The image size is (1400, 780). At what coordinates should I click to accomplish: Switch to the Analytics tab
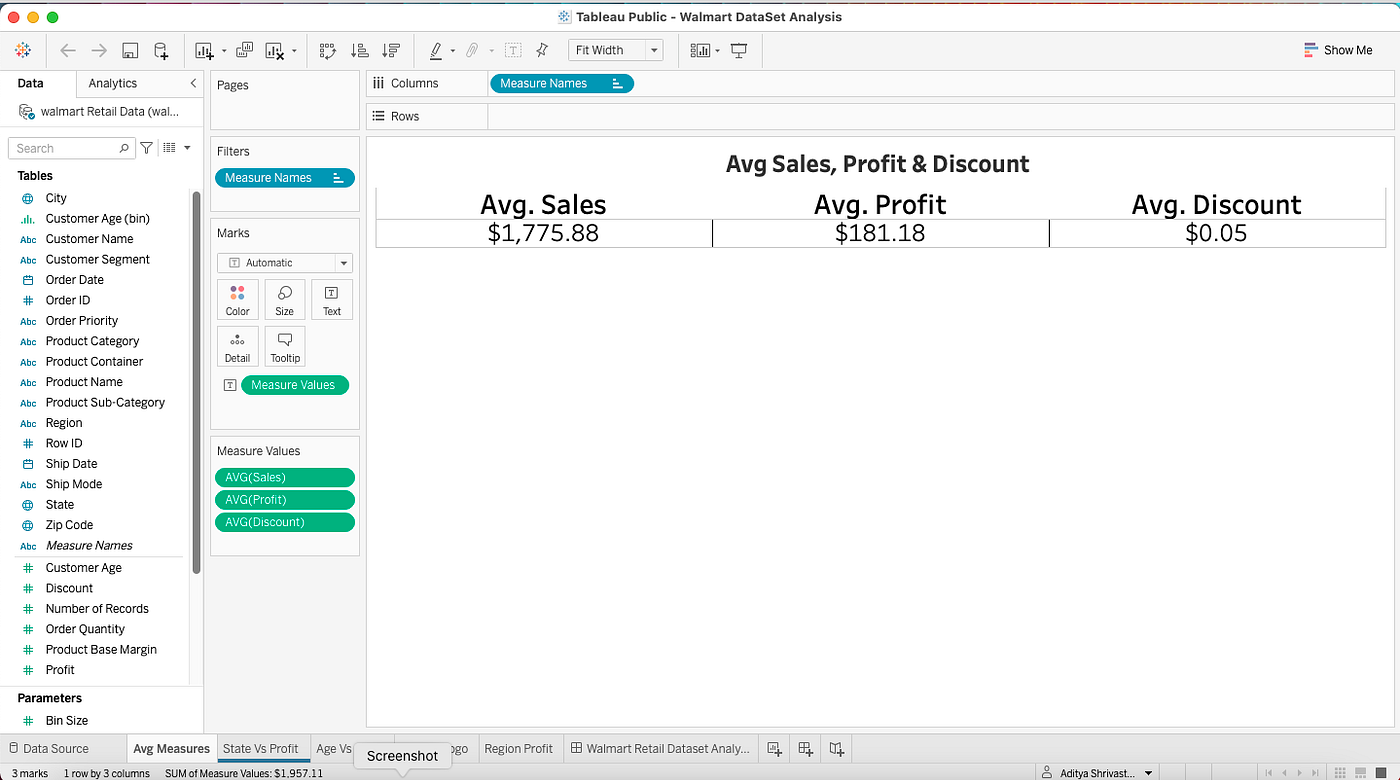110,83
